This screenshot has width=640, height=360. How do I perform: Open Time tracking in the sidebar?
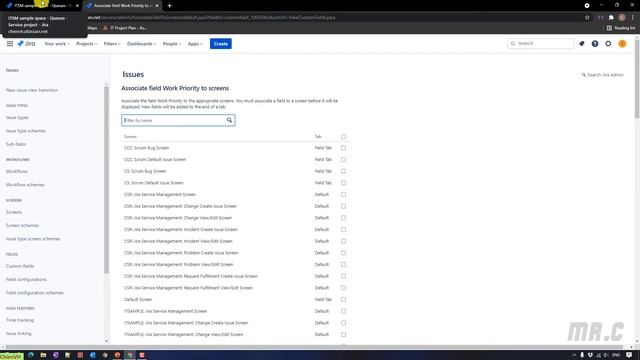click(x=20, y=320)
